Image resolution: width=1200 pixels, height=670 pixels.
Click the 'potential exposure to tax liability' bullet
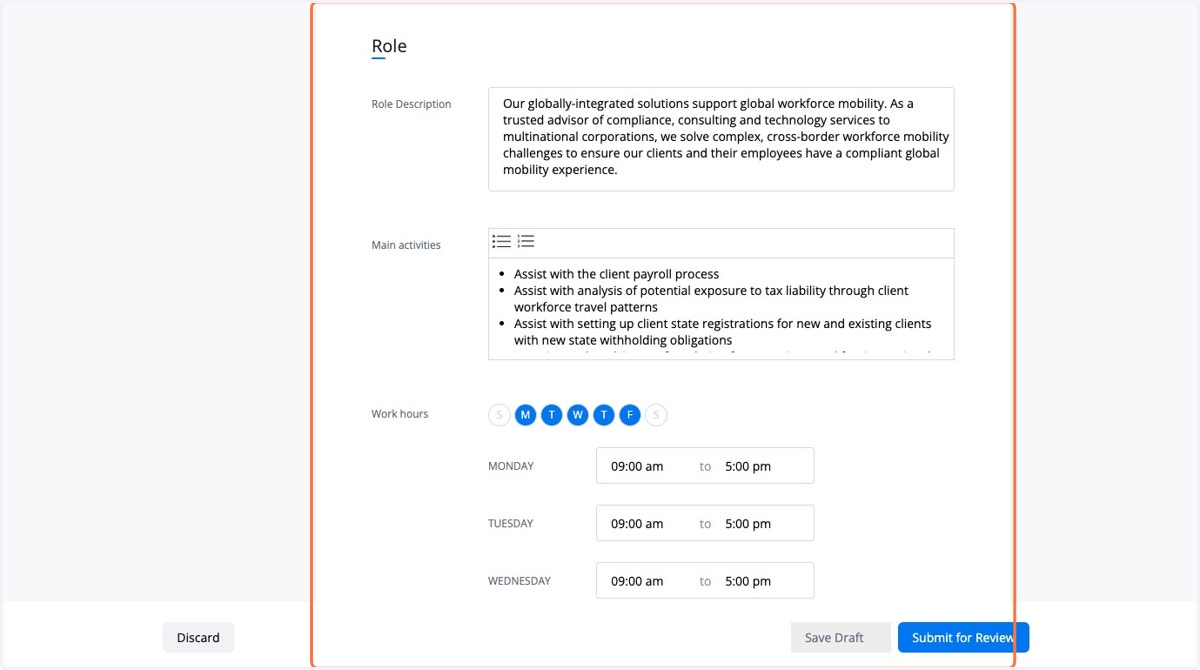pos(711,299)
